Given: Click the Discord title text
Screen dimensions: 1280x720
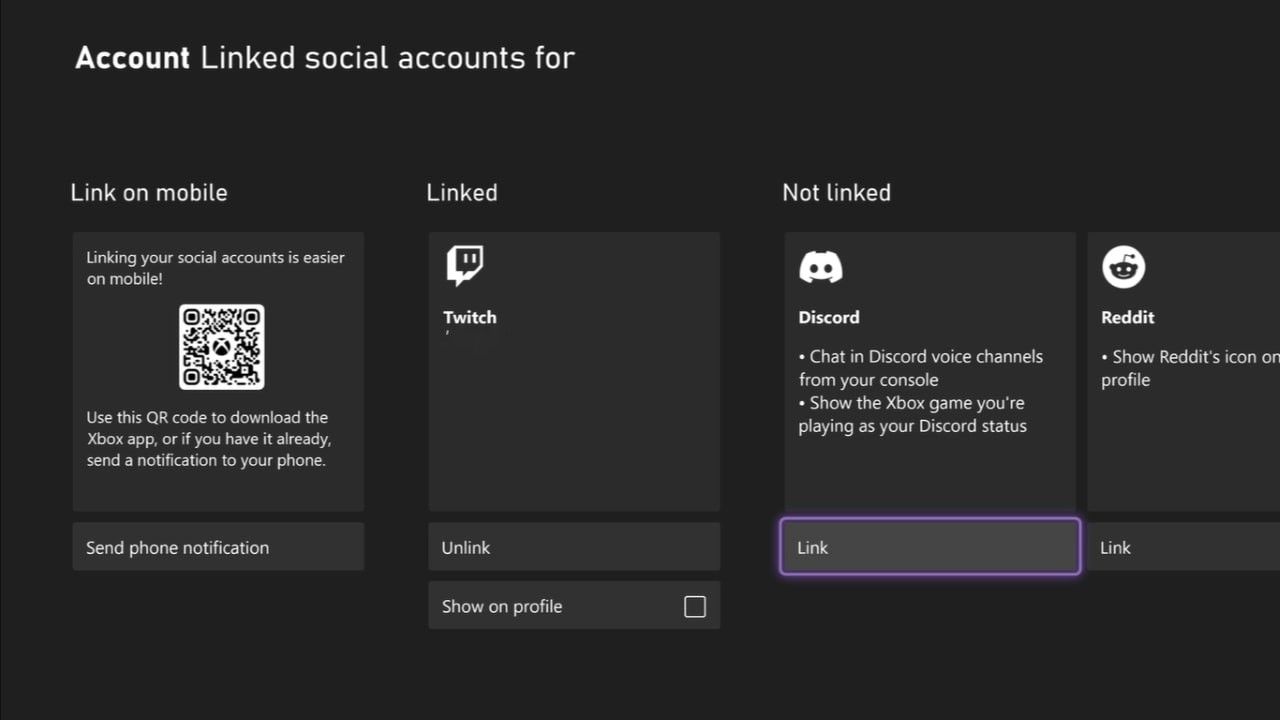Looking at the screenshot, I should [828, 318].
